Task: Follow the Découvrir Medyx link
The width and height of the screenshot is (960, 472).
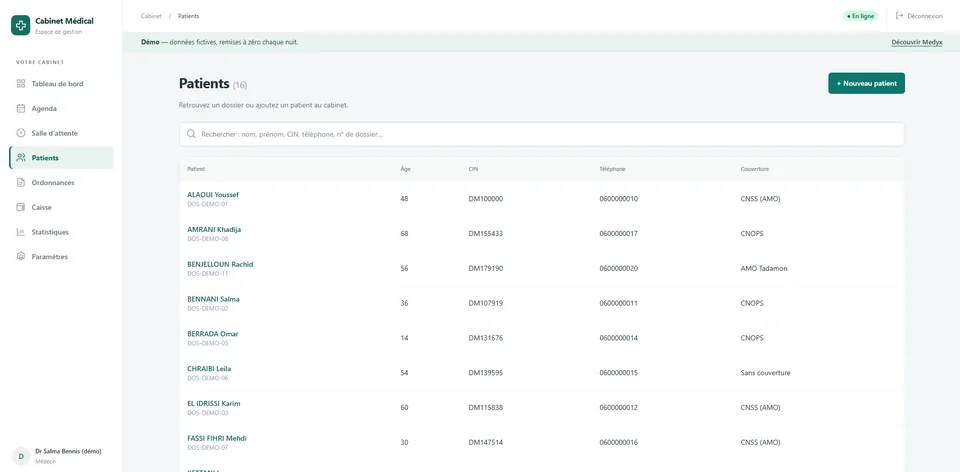Action: tap(917, 42)
